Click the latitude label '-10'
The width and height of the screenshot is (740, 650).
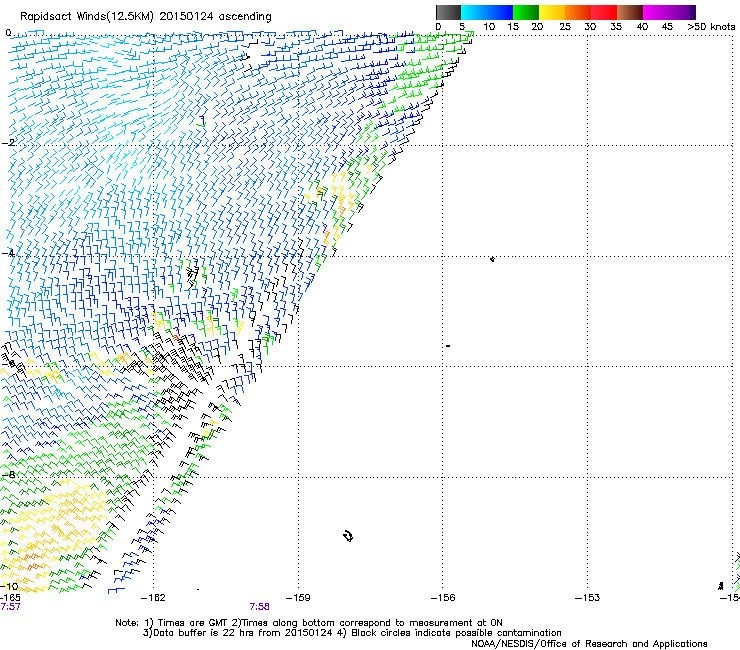click(x=9, y=586)
